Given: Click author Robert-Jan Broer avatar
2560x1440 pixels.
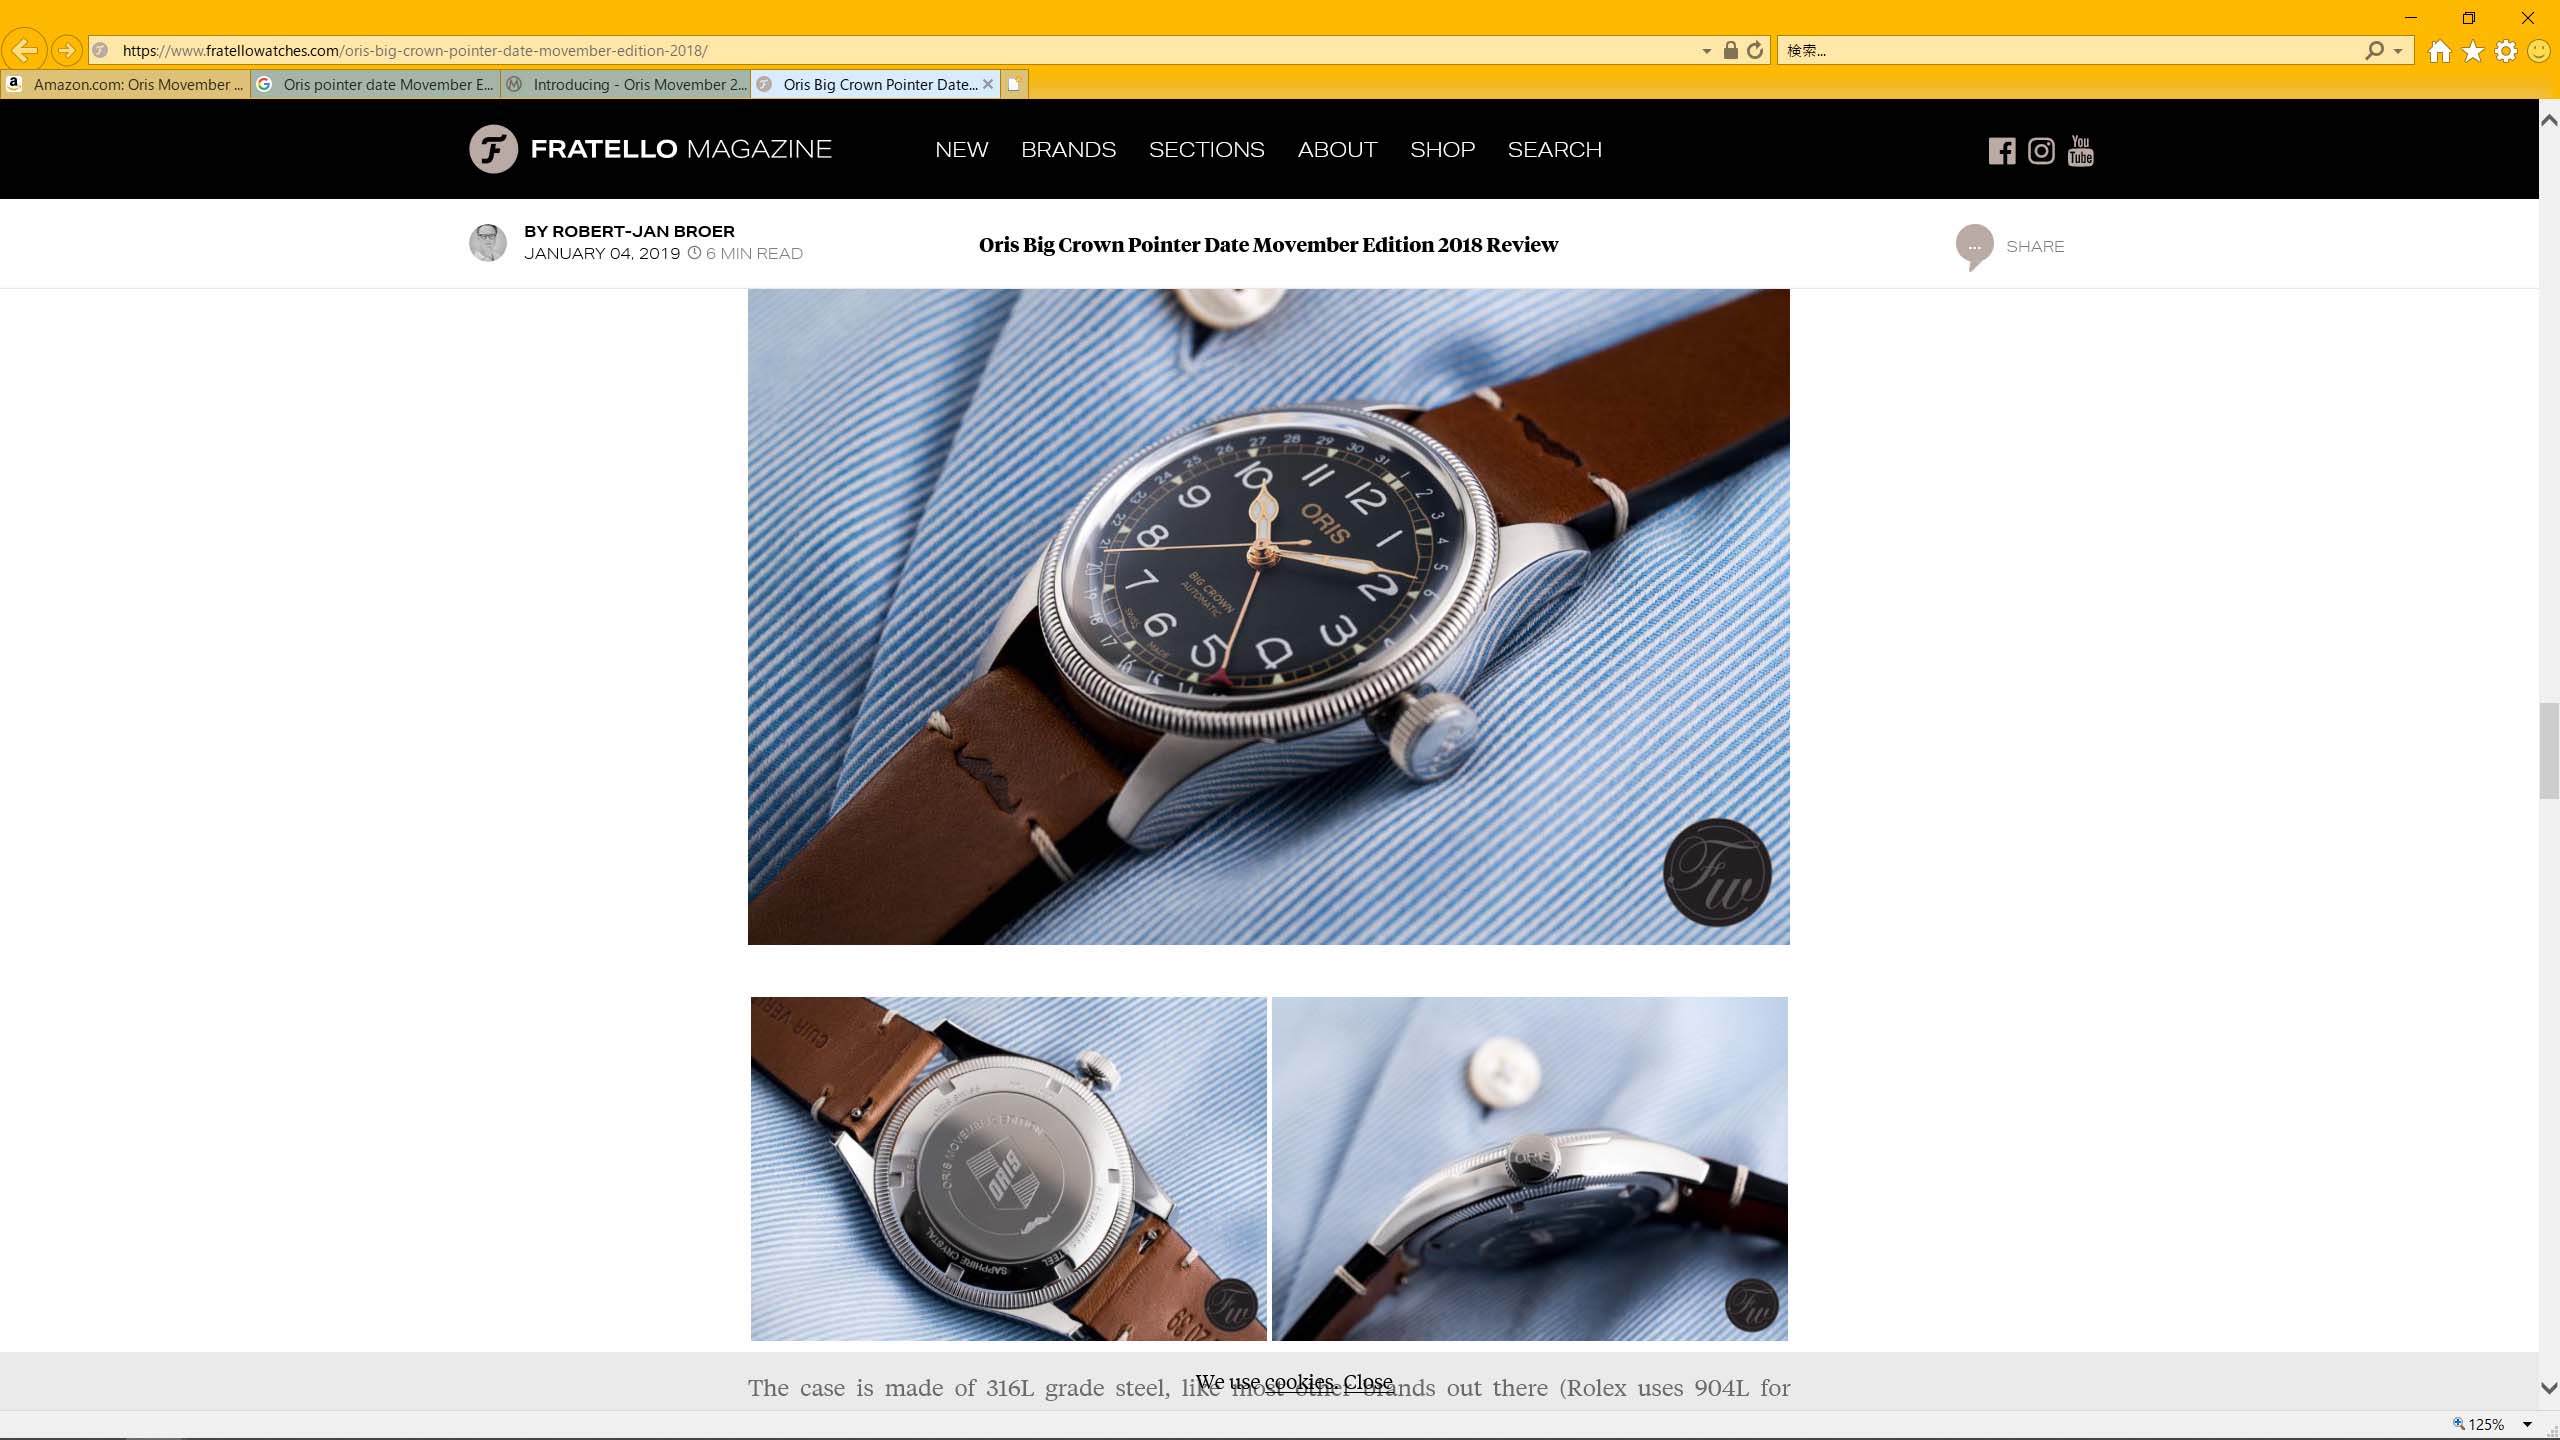Looking at the screenshot, I should click(x=488, y=243).
